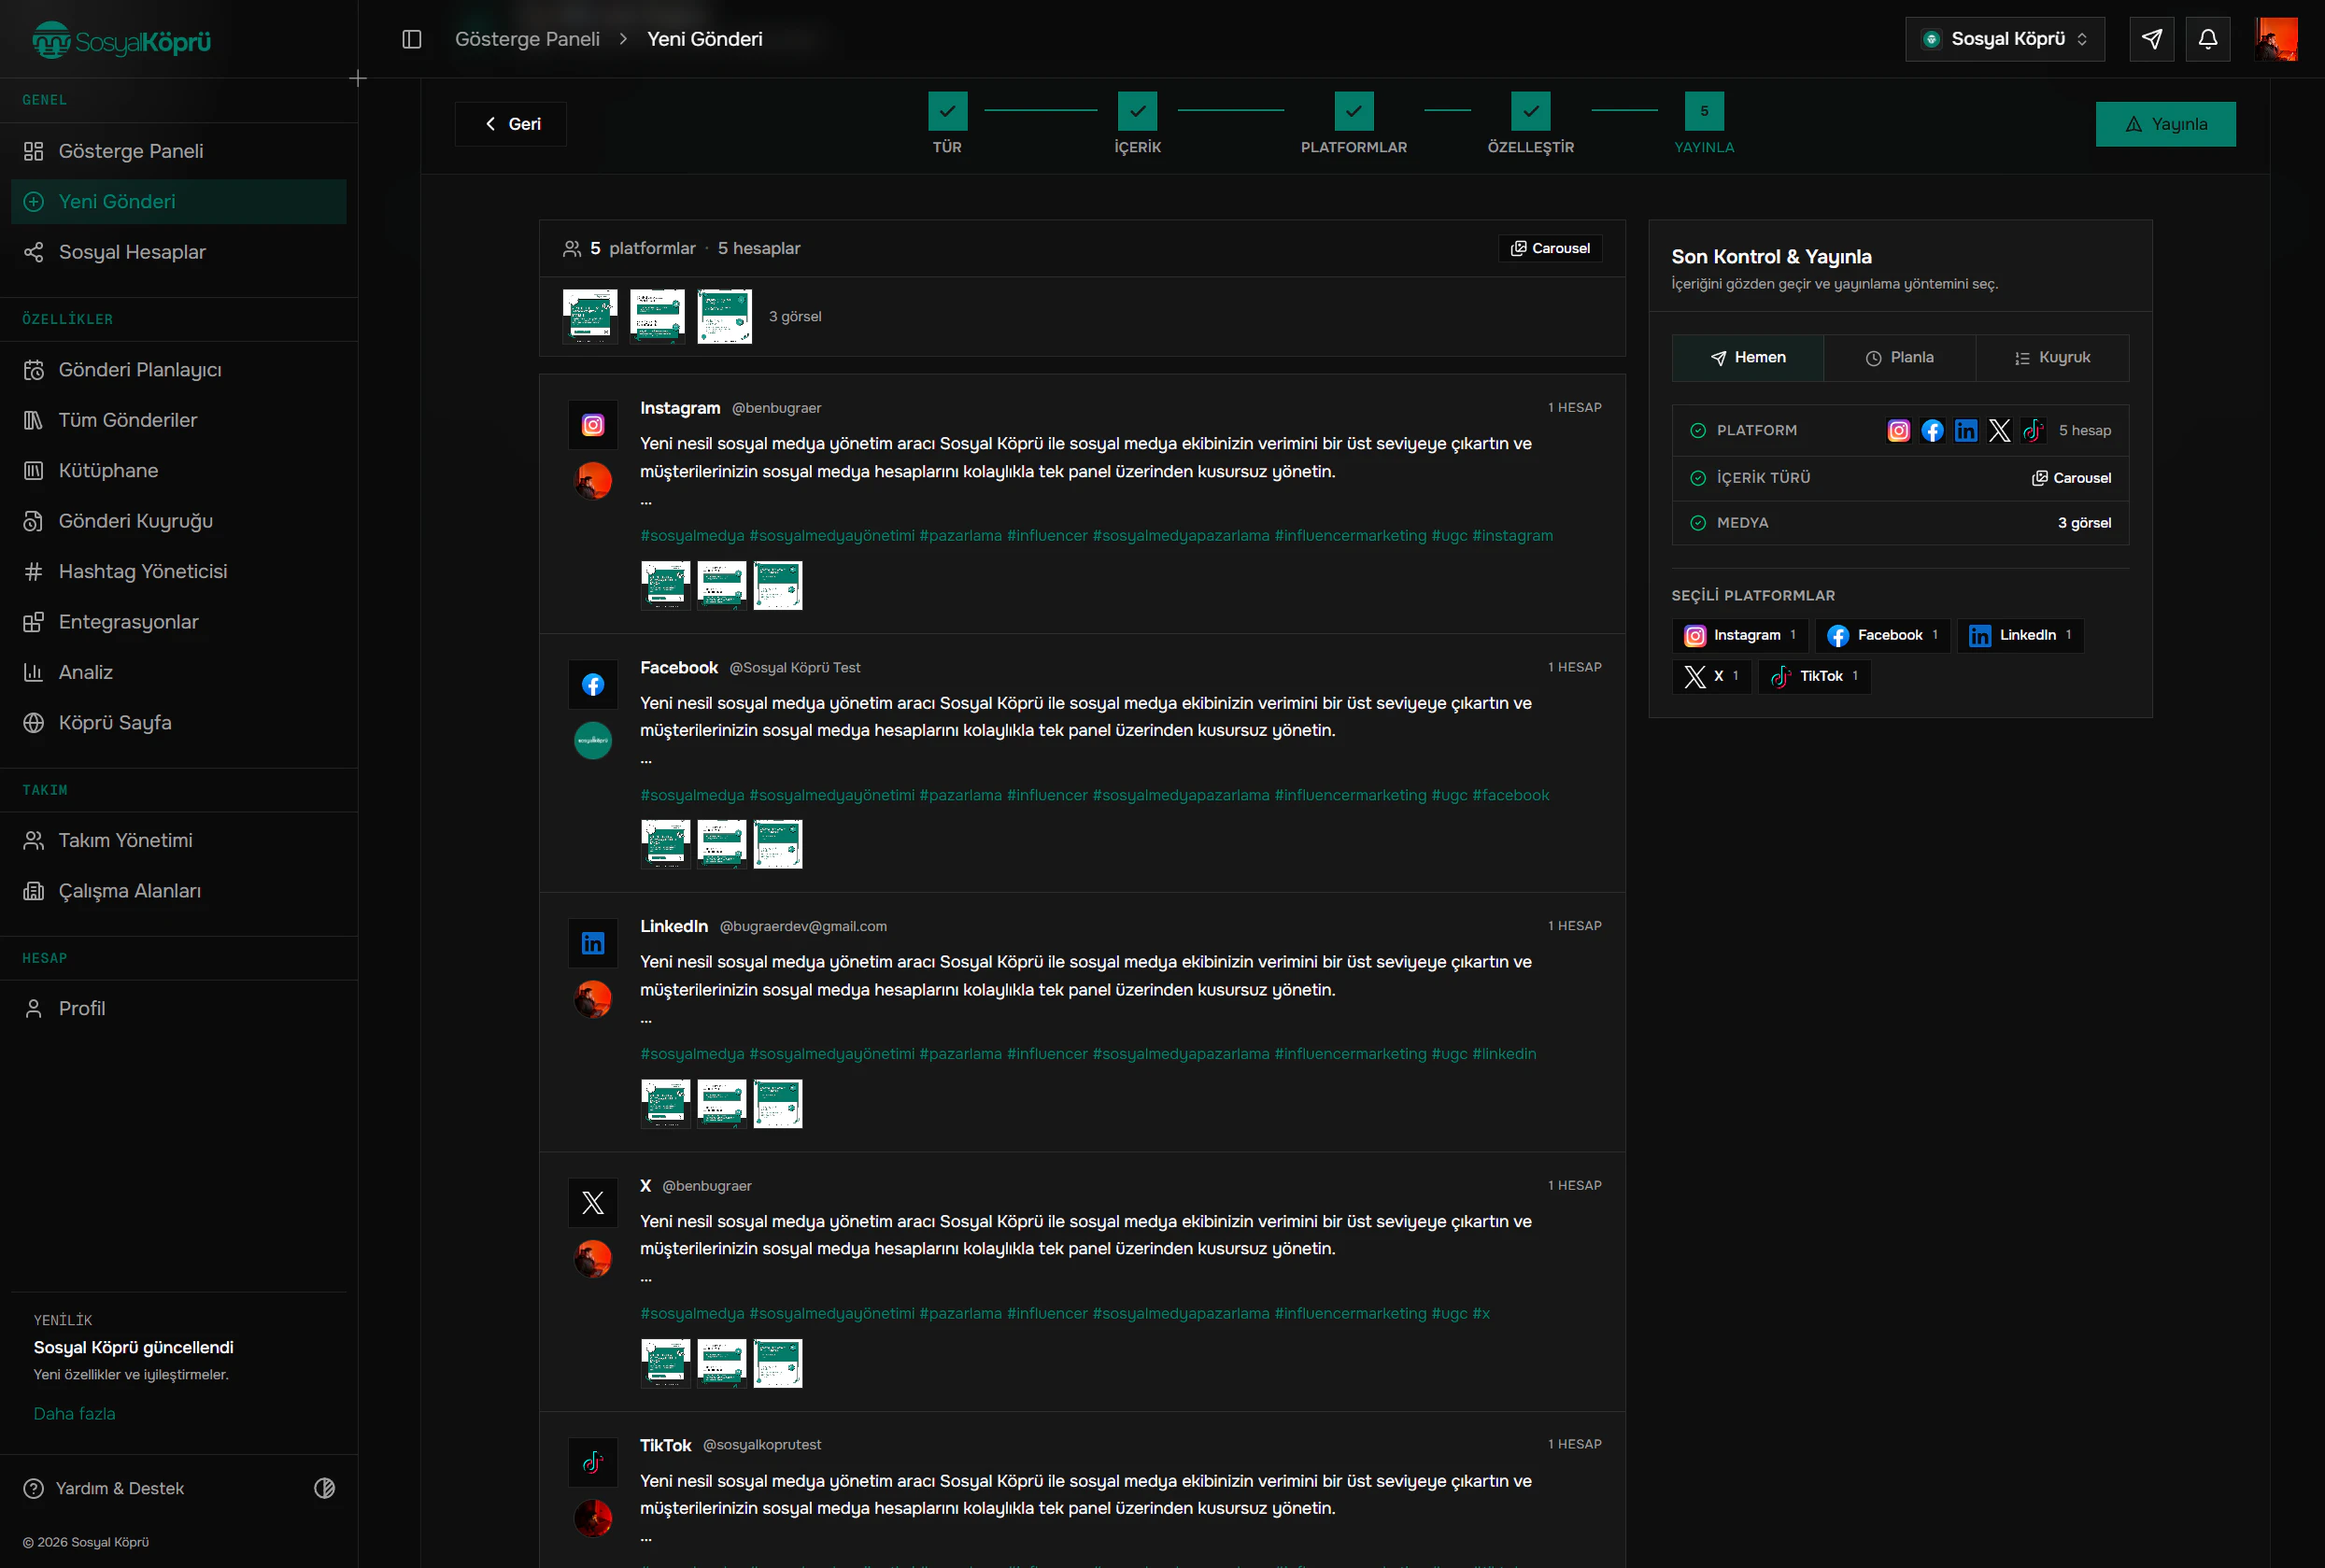Select the Hemen publish option

point(1748,358)
